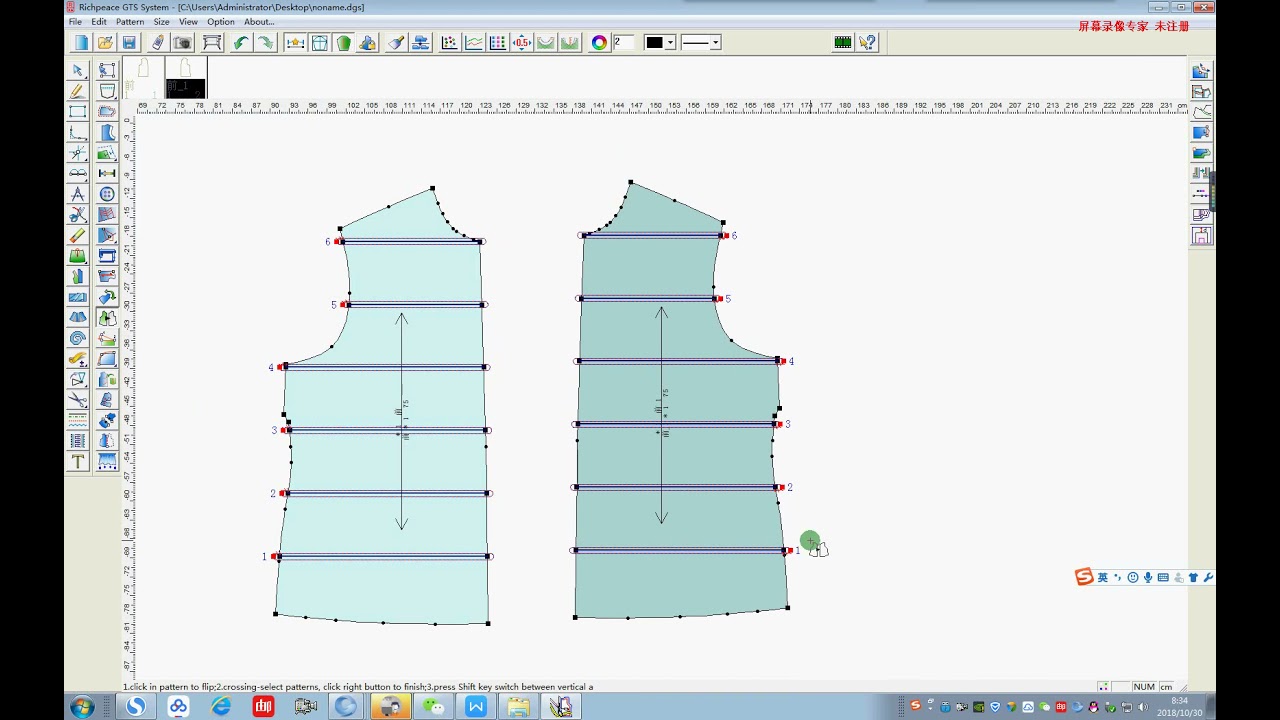1280x720 pixels.
Task: Select the pencil drawing tool
Action: click(x=77, y=91)
